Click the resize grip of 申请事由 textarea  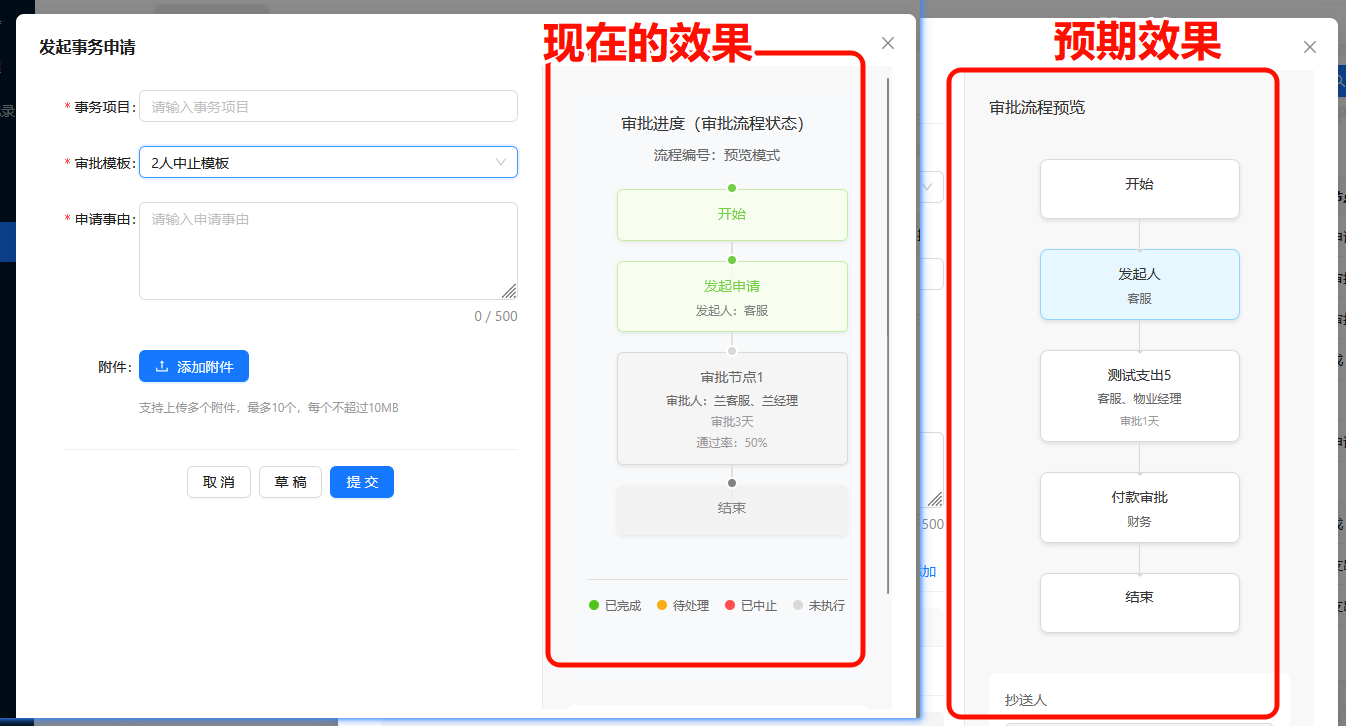coord(511,292)
